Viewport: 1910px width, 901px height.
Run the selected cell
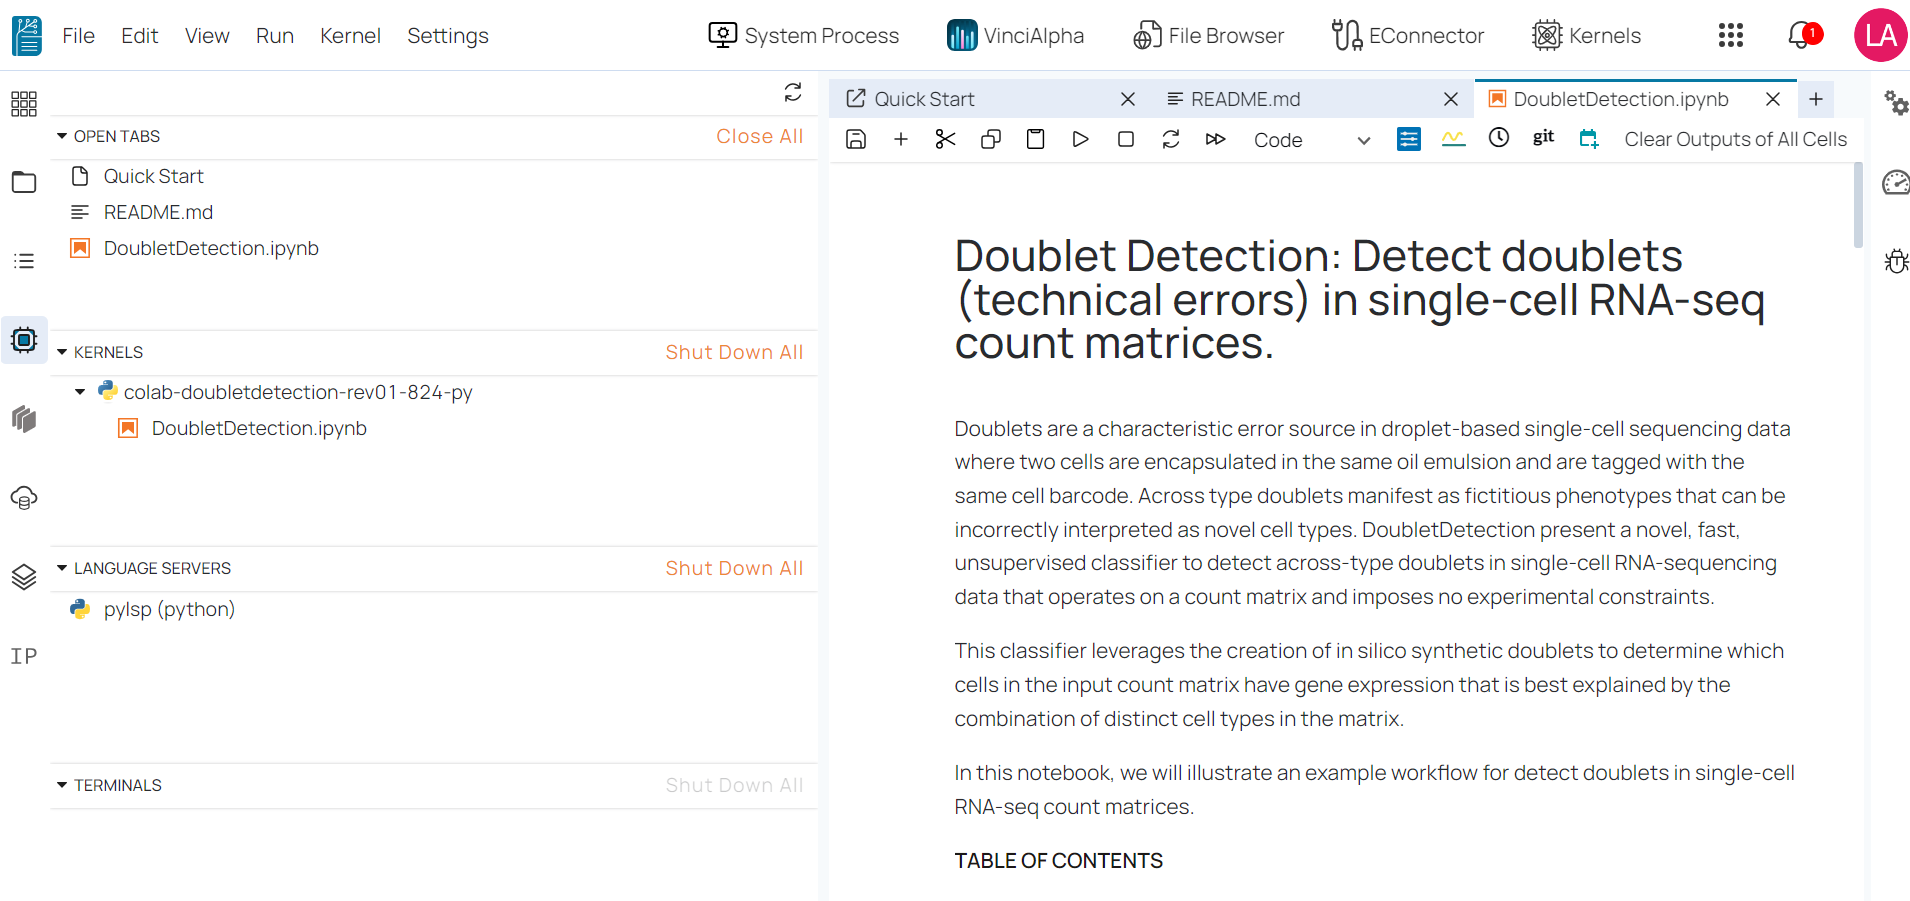tap(1081, 139)
